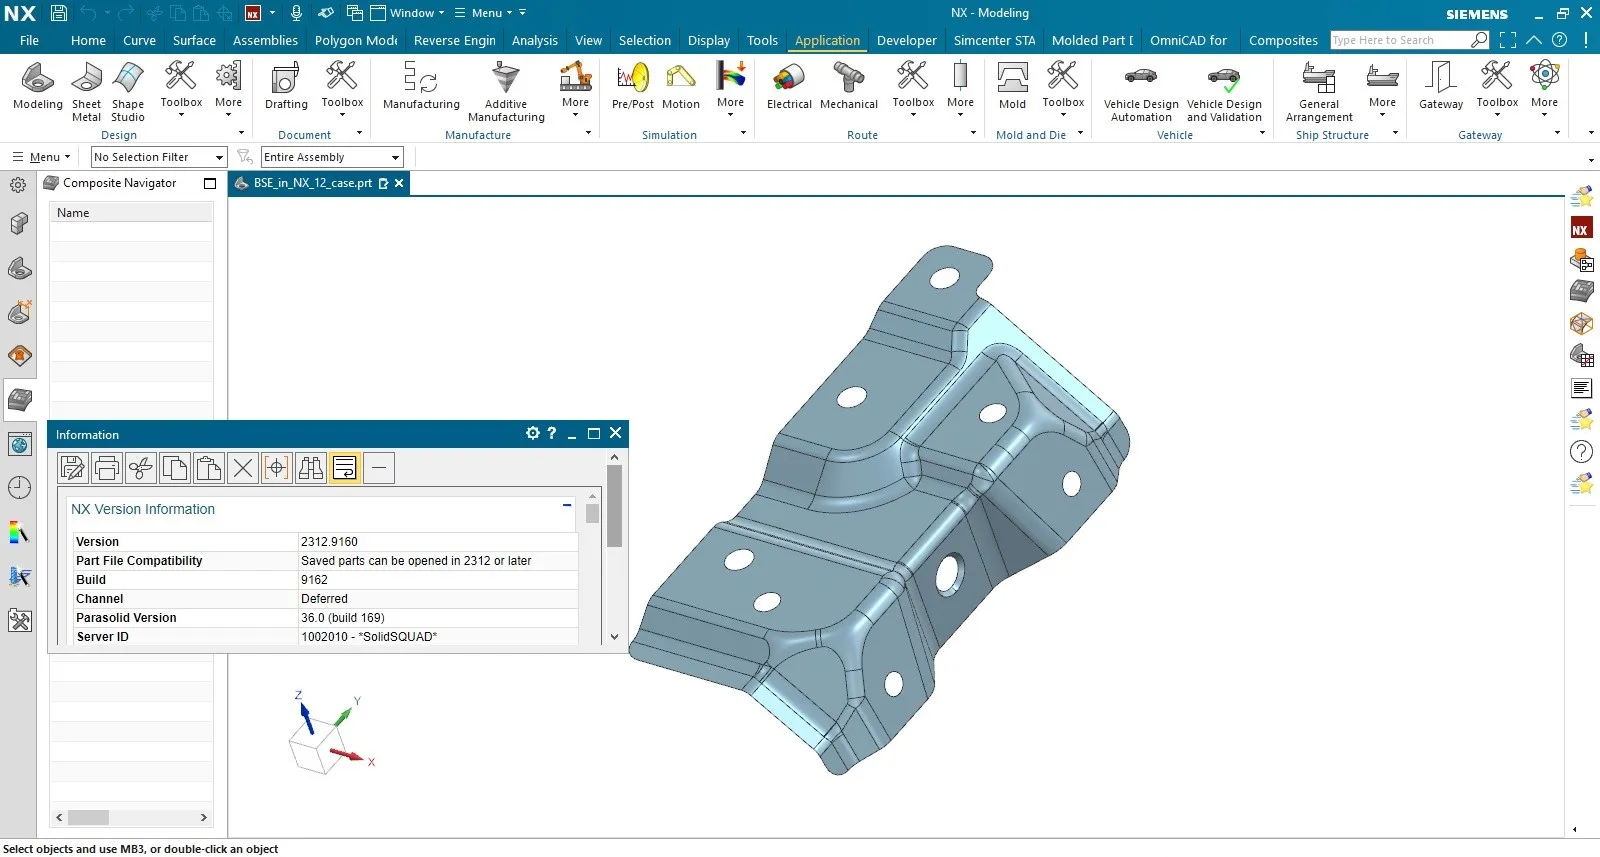Viewport: 1600px width, 857px height.
Task: Open the Developer ribbon tab
Action: (907, 41)
